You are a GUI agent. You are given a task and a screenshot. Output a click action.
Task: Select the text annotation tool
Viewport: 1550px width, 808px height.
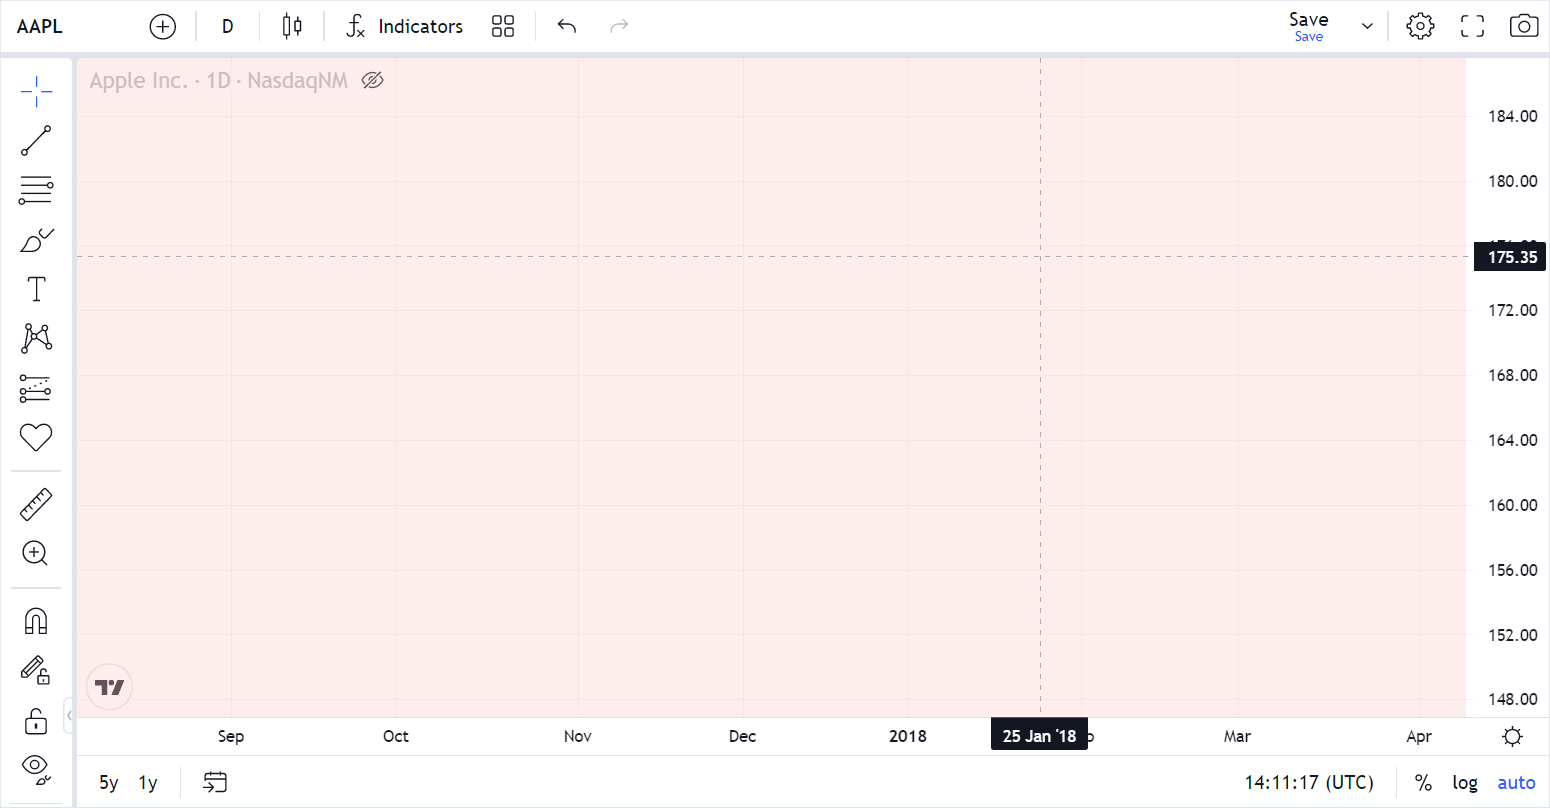tap(36, 289)
